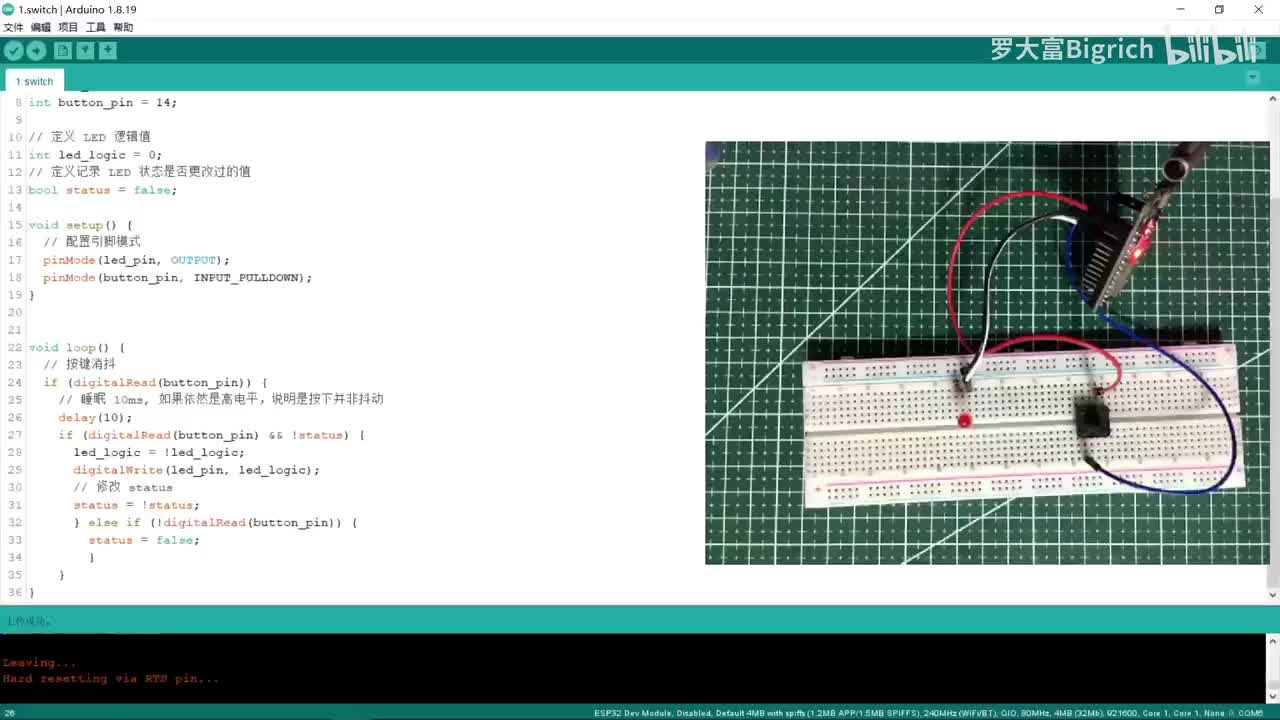Viewport: 1280px width, 720px height.
Task: Select the 1.switch sketch tab
Action: pos(34,81)
